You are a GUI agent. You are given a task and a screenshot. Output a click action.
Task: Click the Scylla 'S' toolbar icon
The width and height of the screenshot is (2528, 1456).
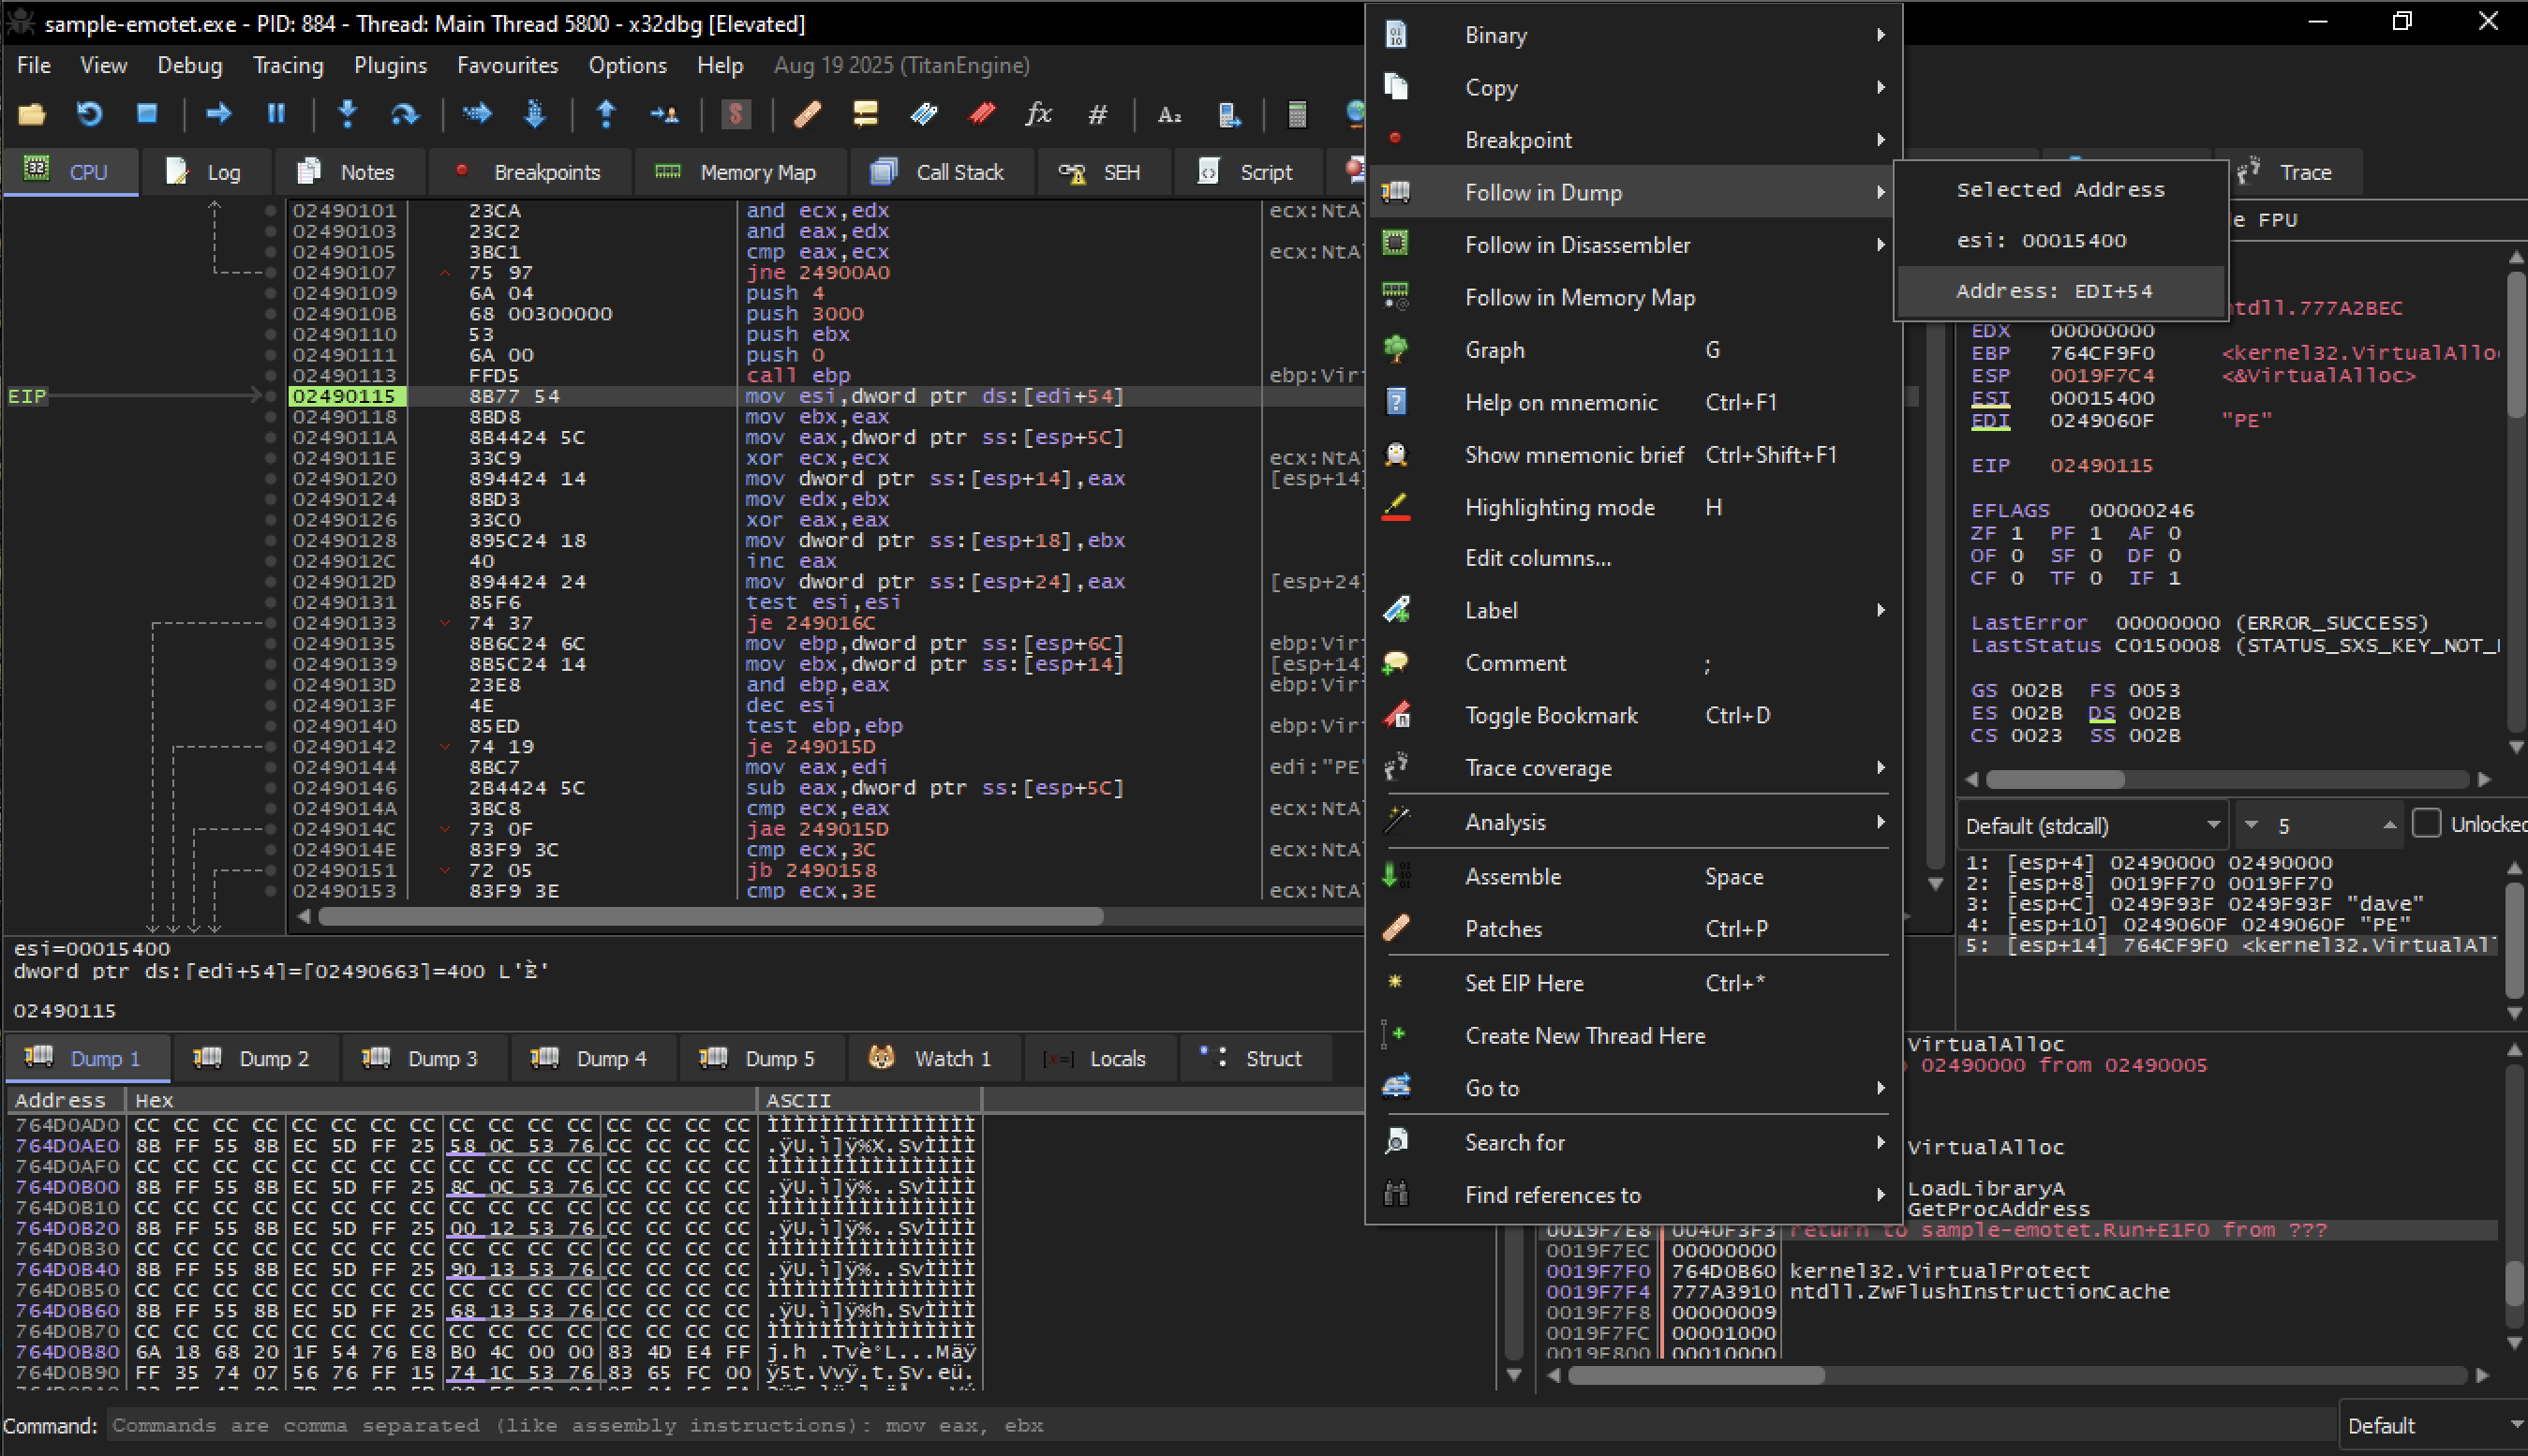tap(736, 114)
